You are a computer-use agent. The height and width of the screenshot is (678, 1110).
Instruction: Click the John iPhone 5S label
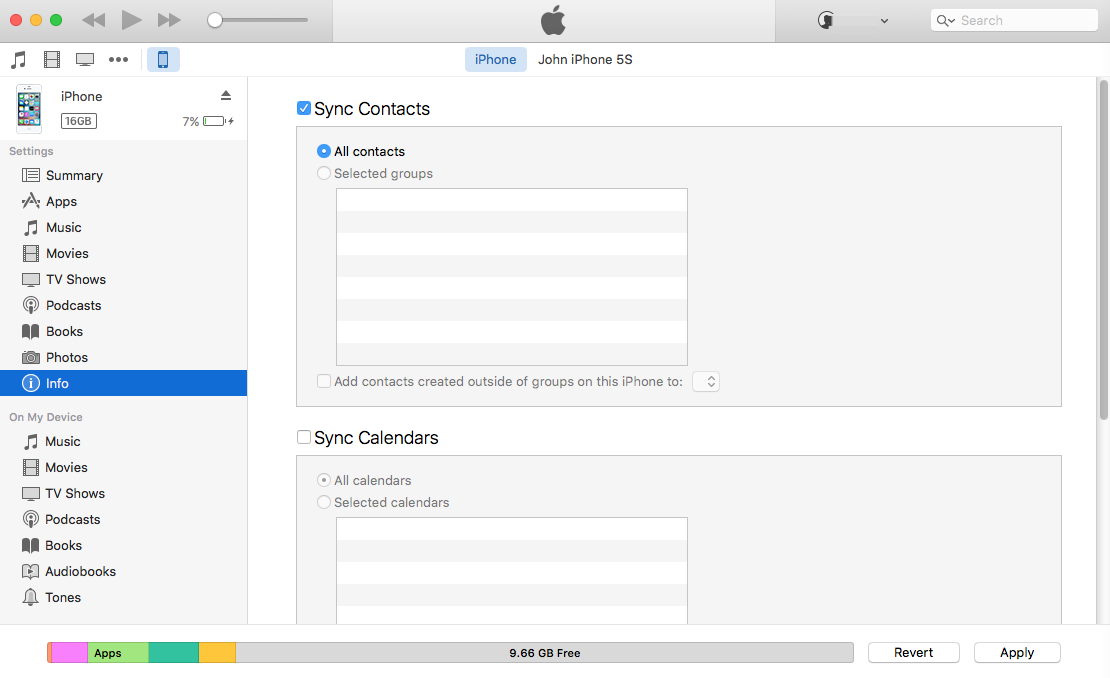(585, 59)
